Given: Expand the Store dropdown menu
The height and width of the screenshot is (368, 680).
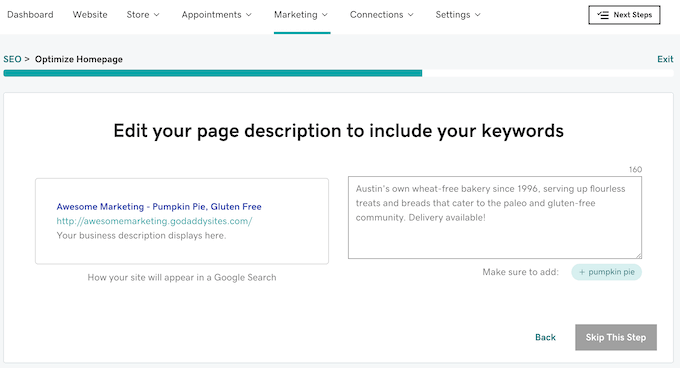Looking at the screenshot, I should (143, 15).
